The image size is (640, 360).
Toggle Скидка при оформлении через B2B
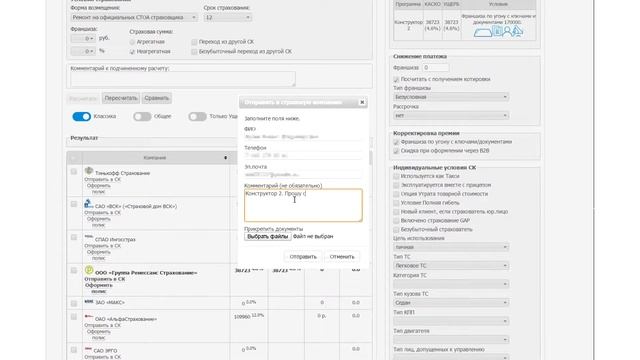pyautogui.click(x=396, y=151)
